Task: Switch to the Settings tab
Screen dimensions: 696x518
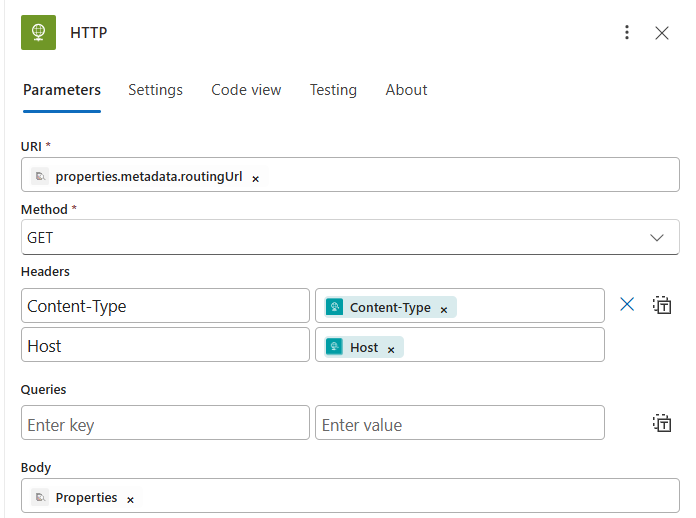Action: [x=155, y=90]
